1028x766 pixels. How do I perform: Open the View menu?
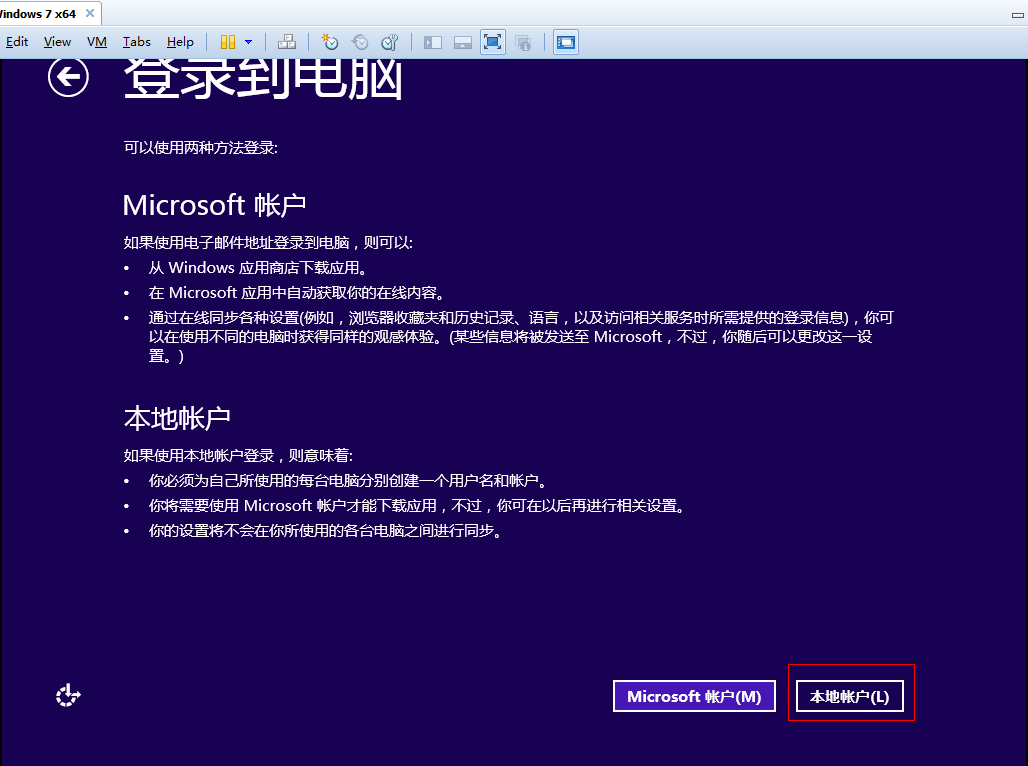tap(57, 42)
